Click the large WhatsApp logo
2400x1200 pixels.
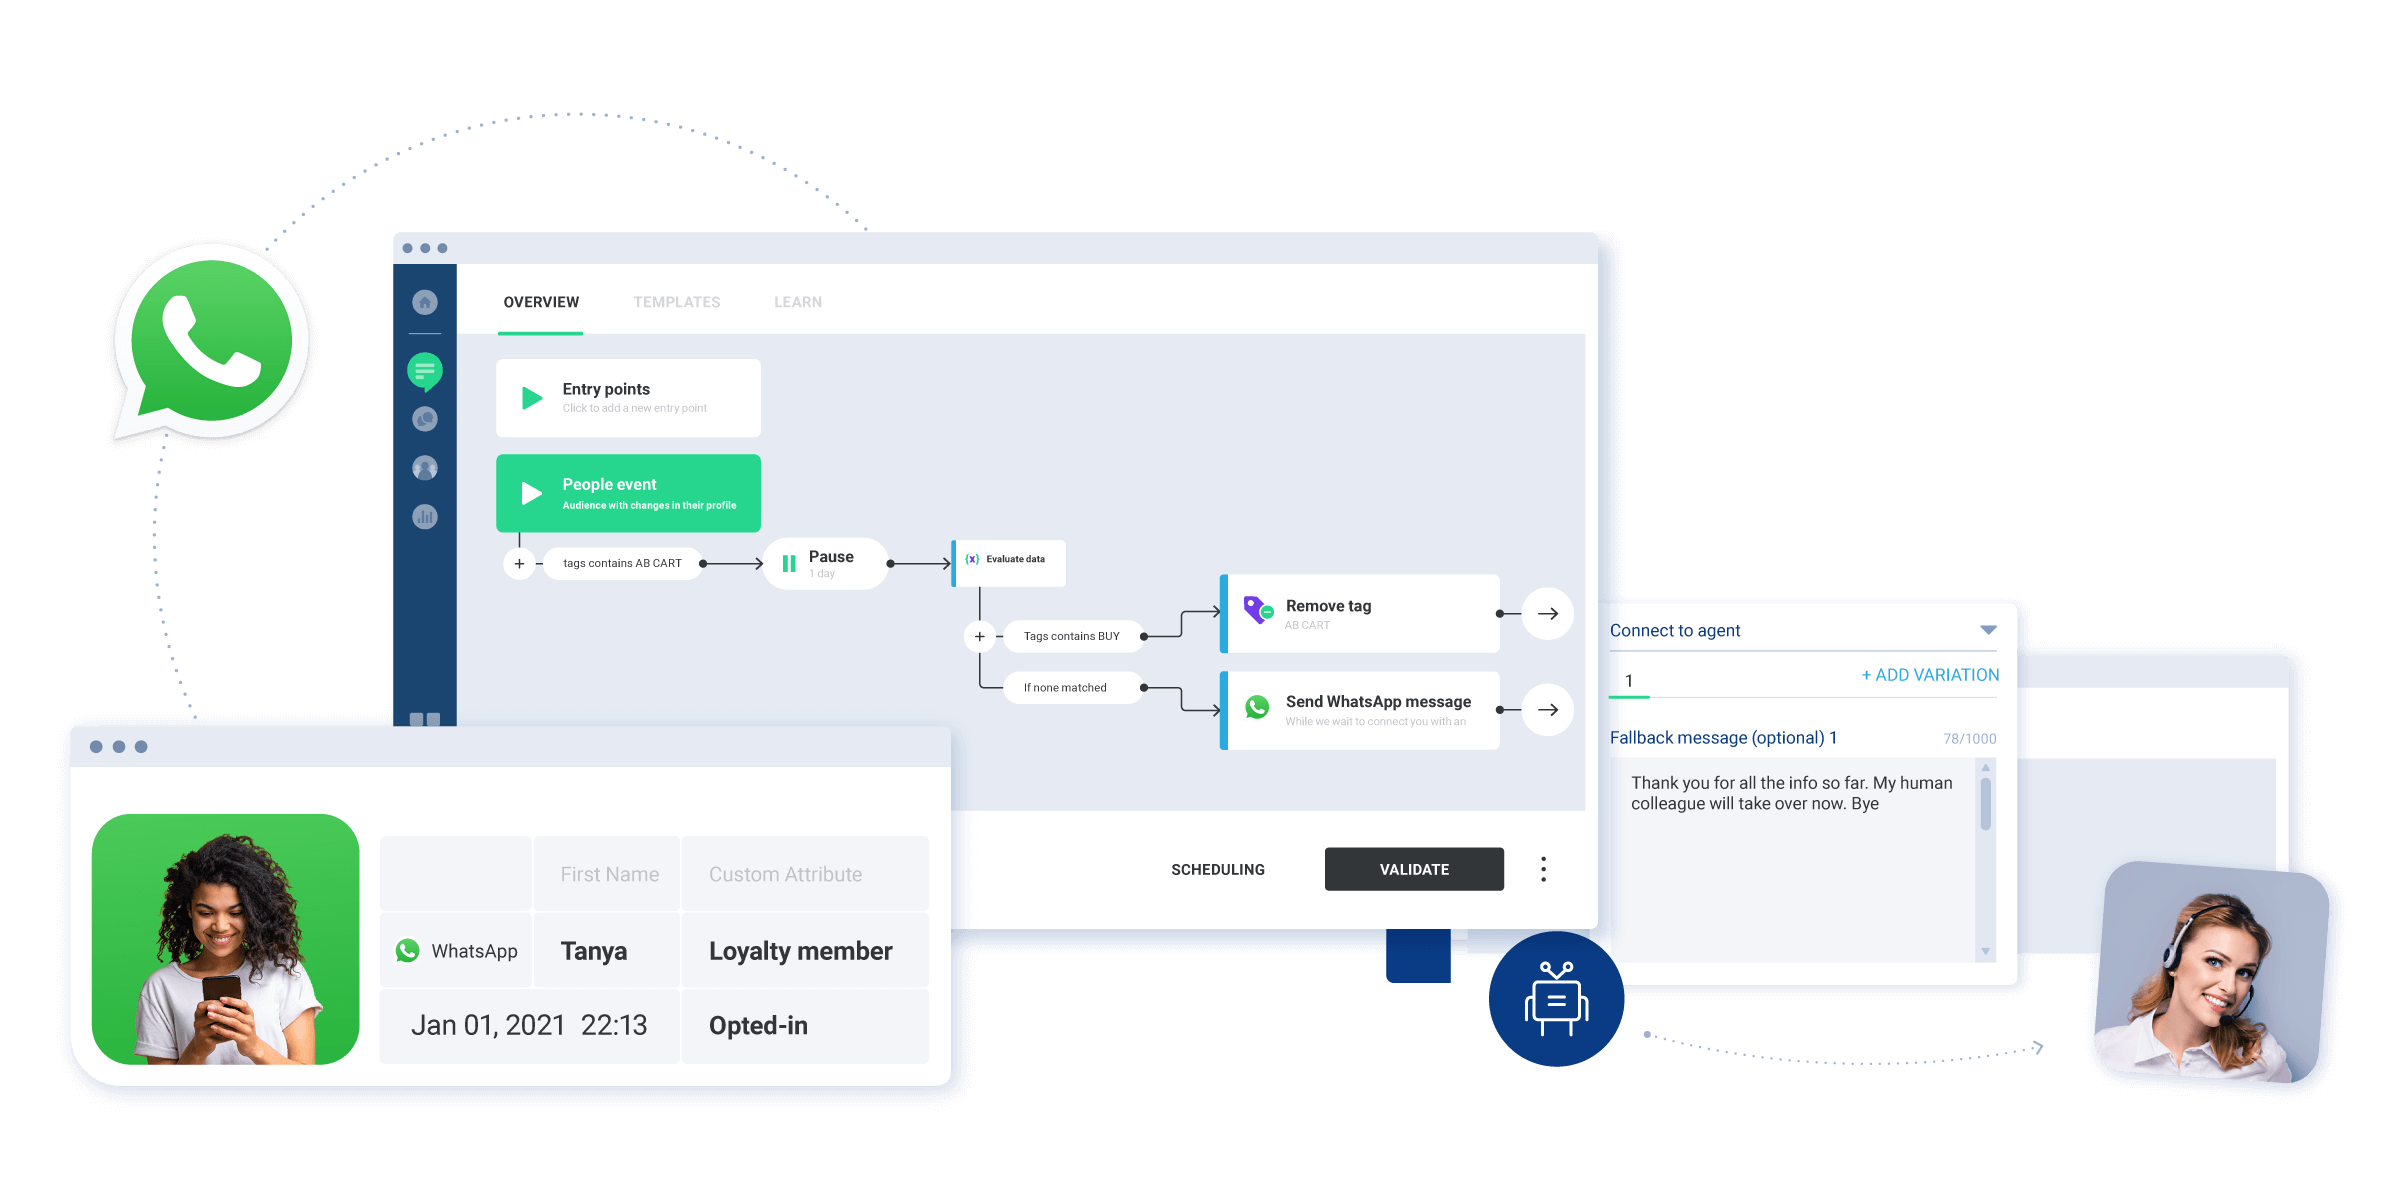click(x=212, y=342)
